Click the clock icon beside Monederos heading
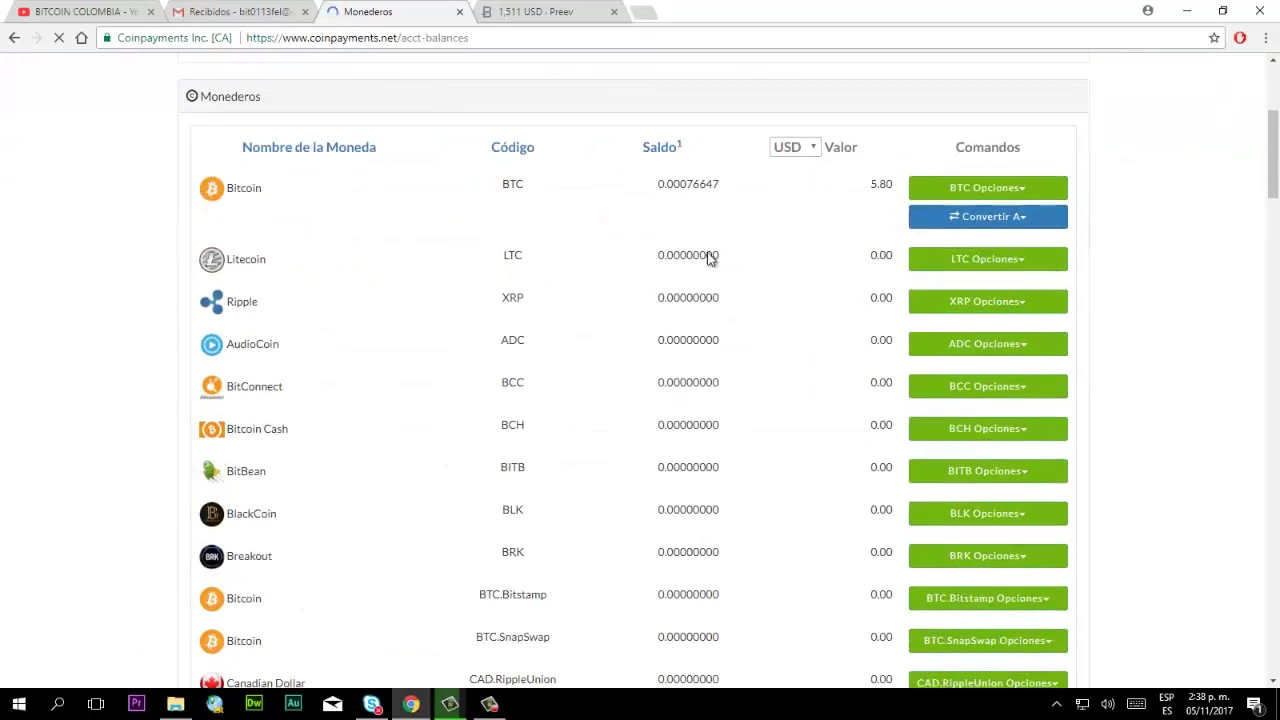 pos(192,96)
